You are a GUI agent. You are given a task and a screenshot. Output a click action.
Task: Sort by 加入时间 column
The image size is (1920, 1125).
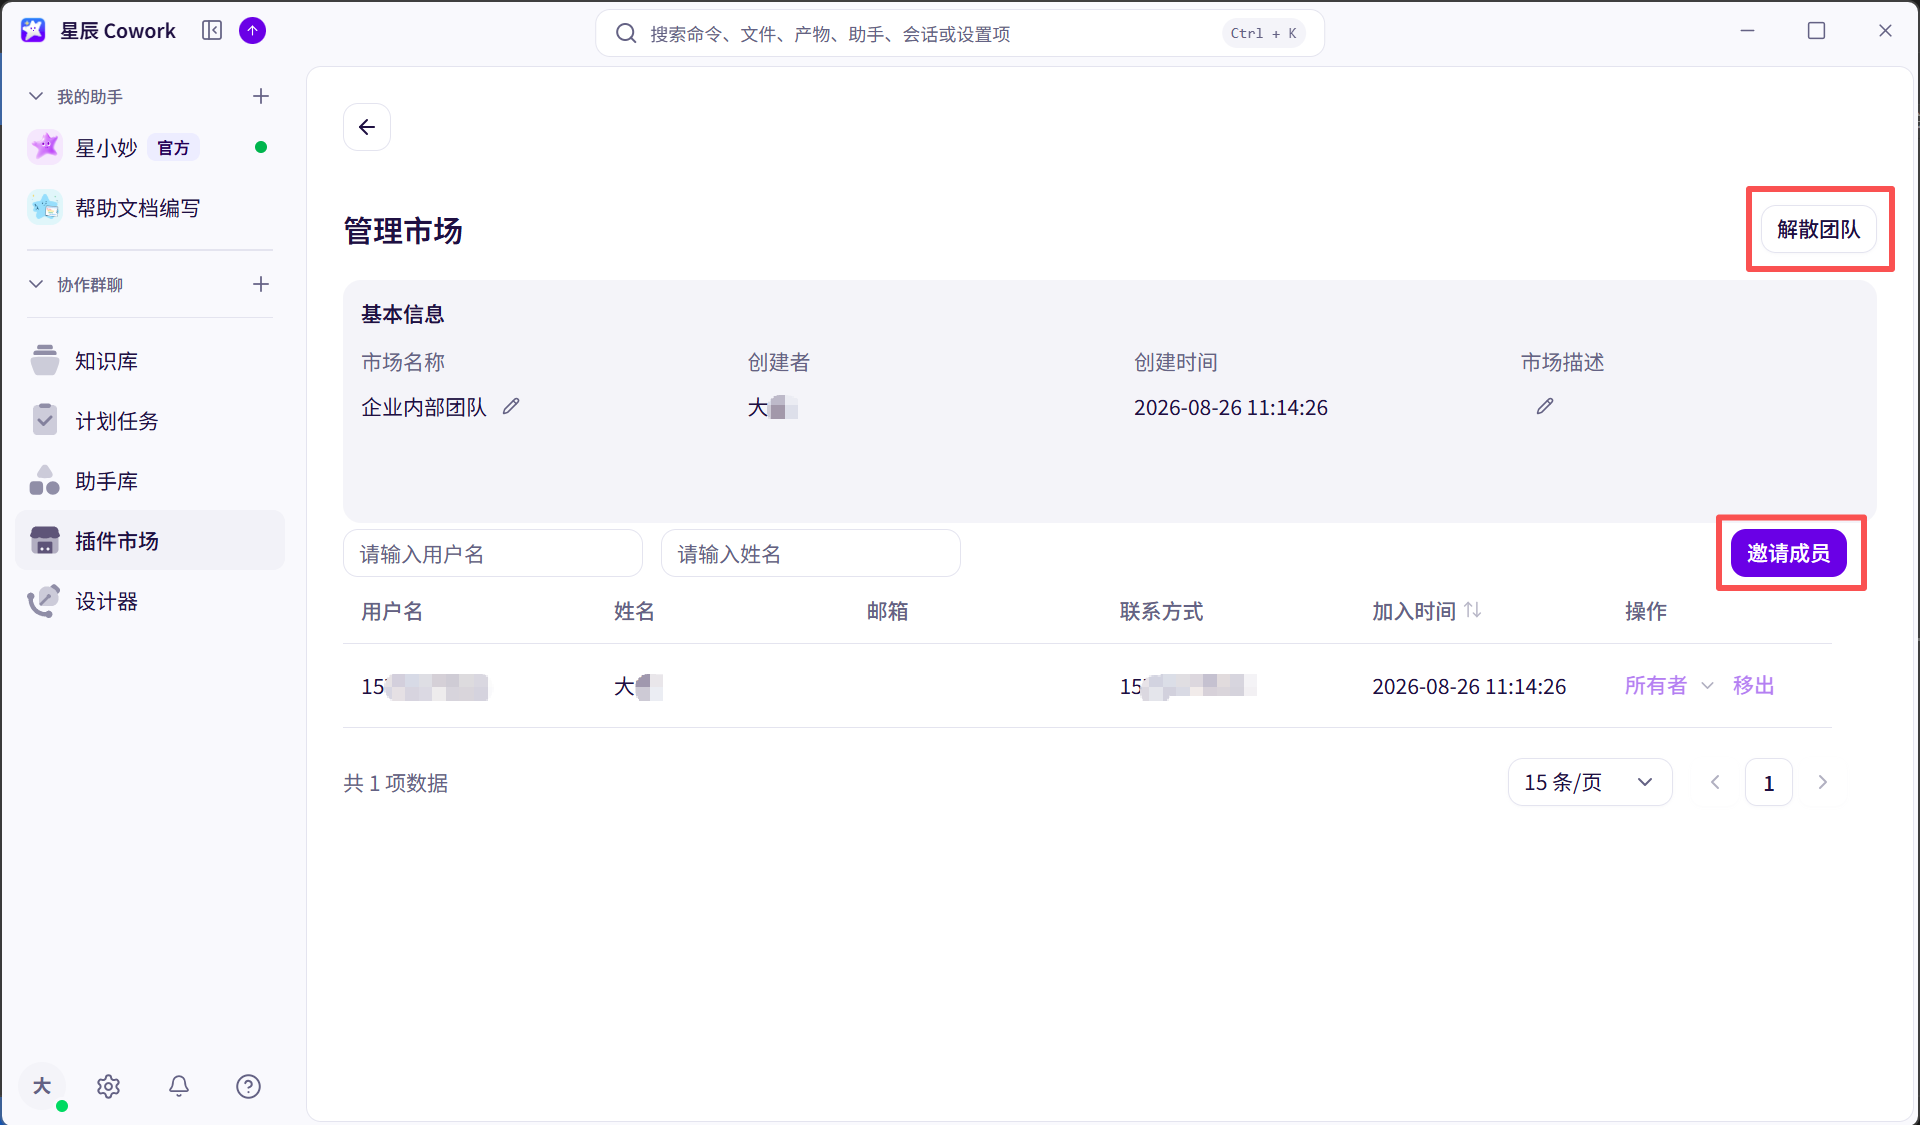(1473, 610)
